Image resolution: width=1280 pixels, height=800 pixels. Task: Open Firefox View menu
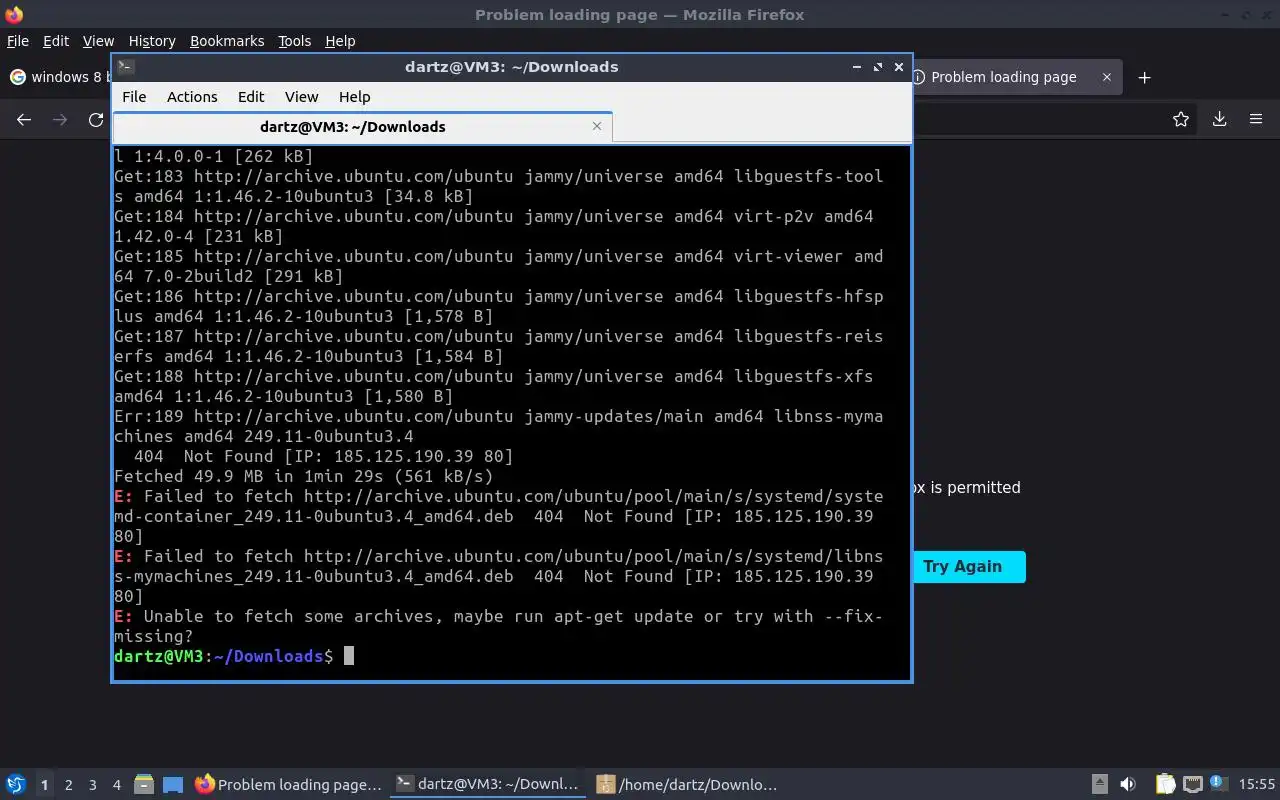pyautogui.click(x=98, y=41)
